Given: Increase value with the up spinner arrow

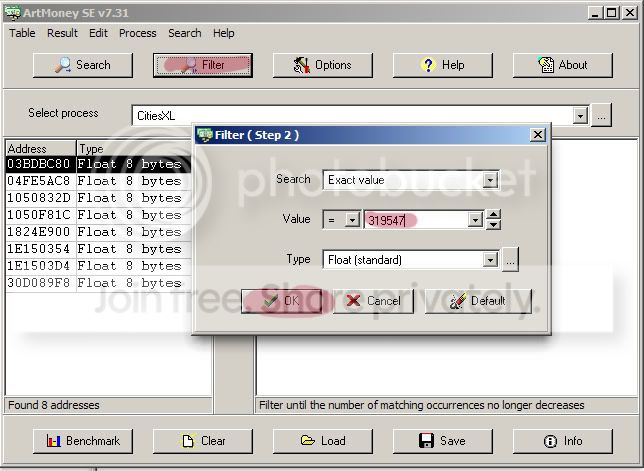Looking at the screenshot, I should 493,214.
